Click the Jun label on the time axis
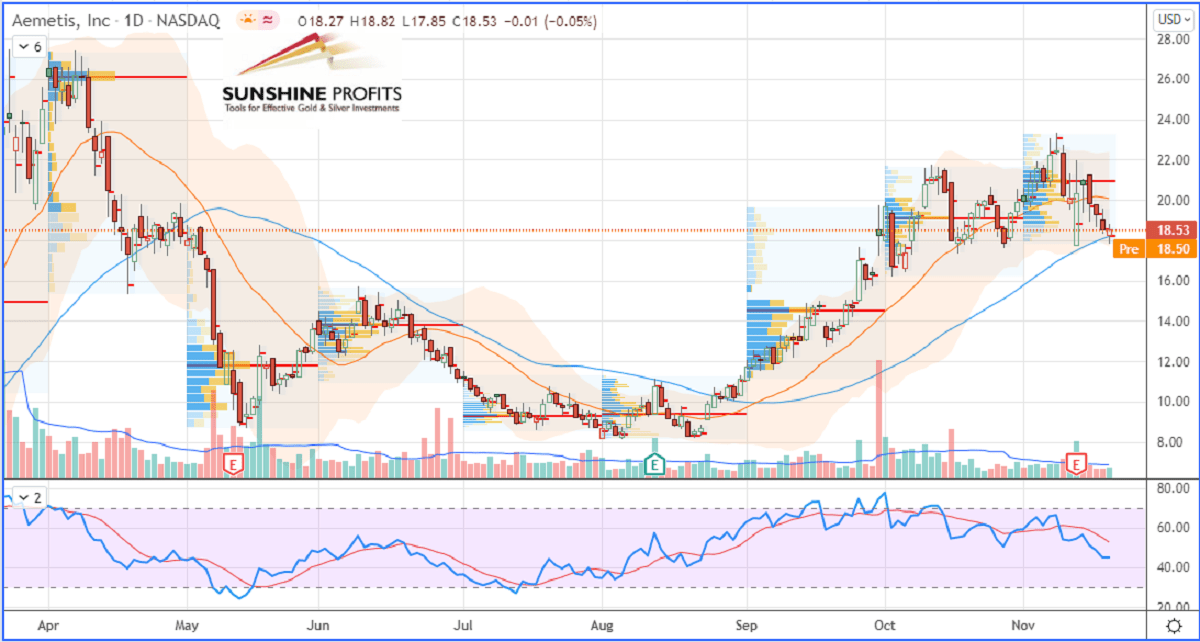Screen dimensions: 1200x642 318,627
